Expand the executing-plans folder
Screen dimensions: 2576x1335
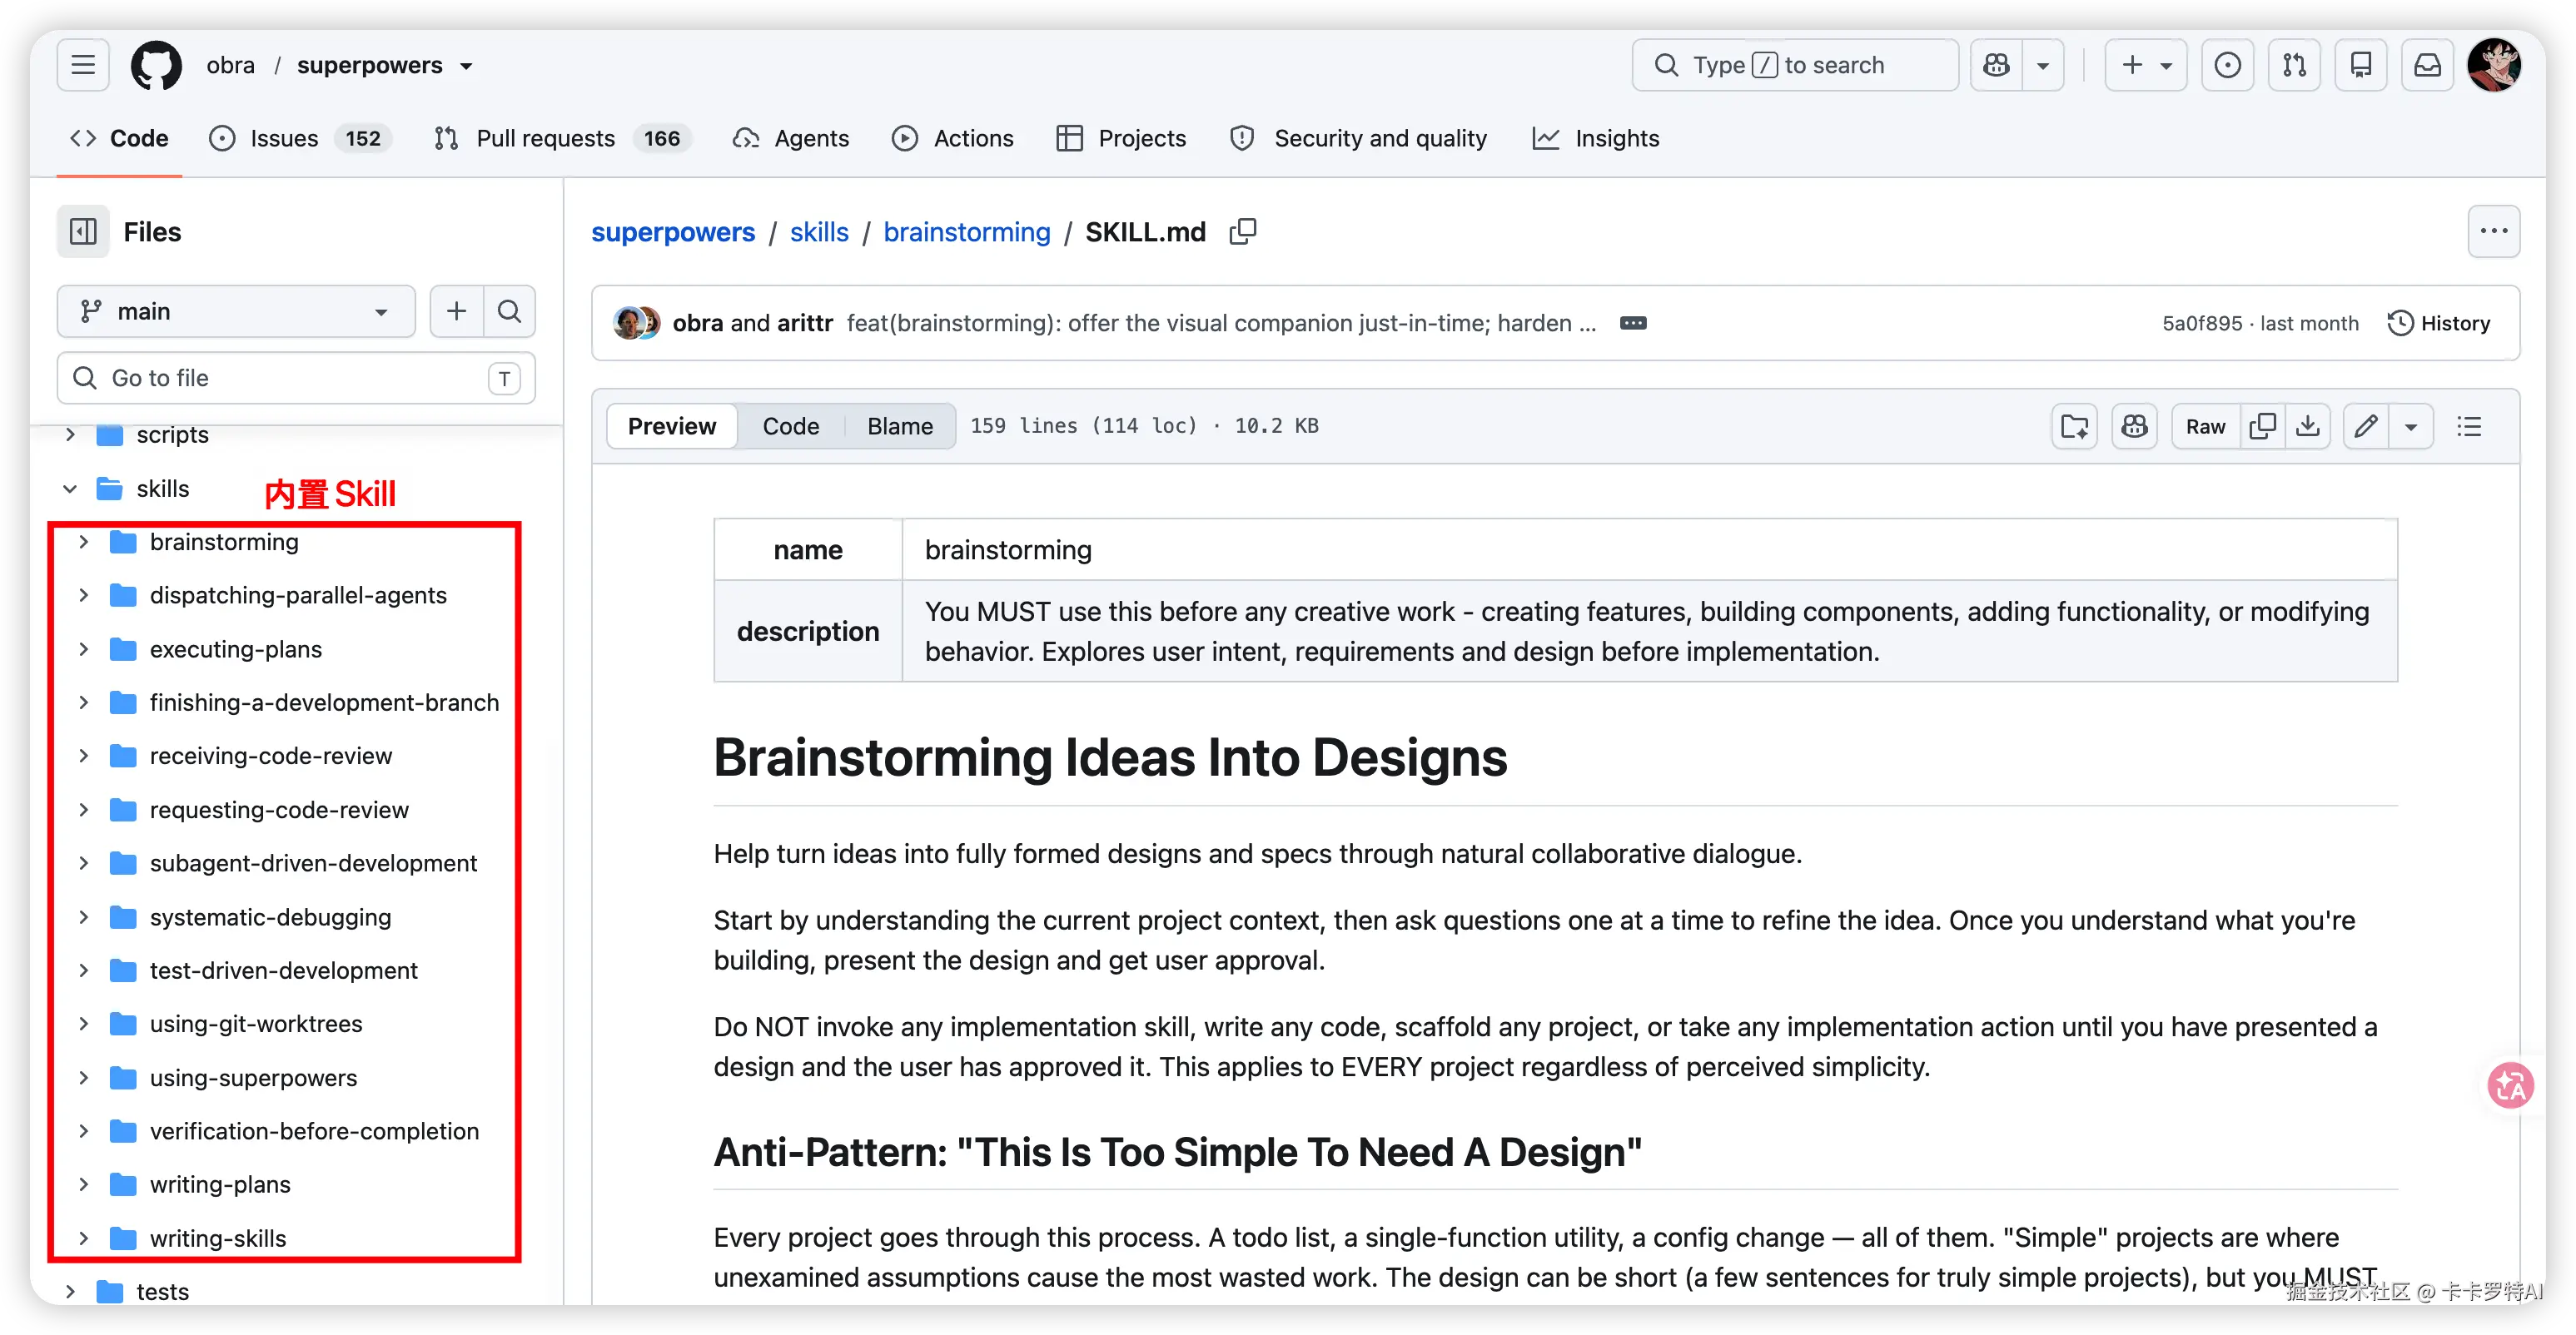(84, 649)
